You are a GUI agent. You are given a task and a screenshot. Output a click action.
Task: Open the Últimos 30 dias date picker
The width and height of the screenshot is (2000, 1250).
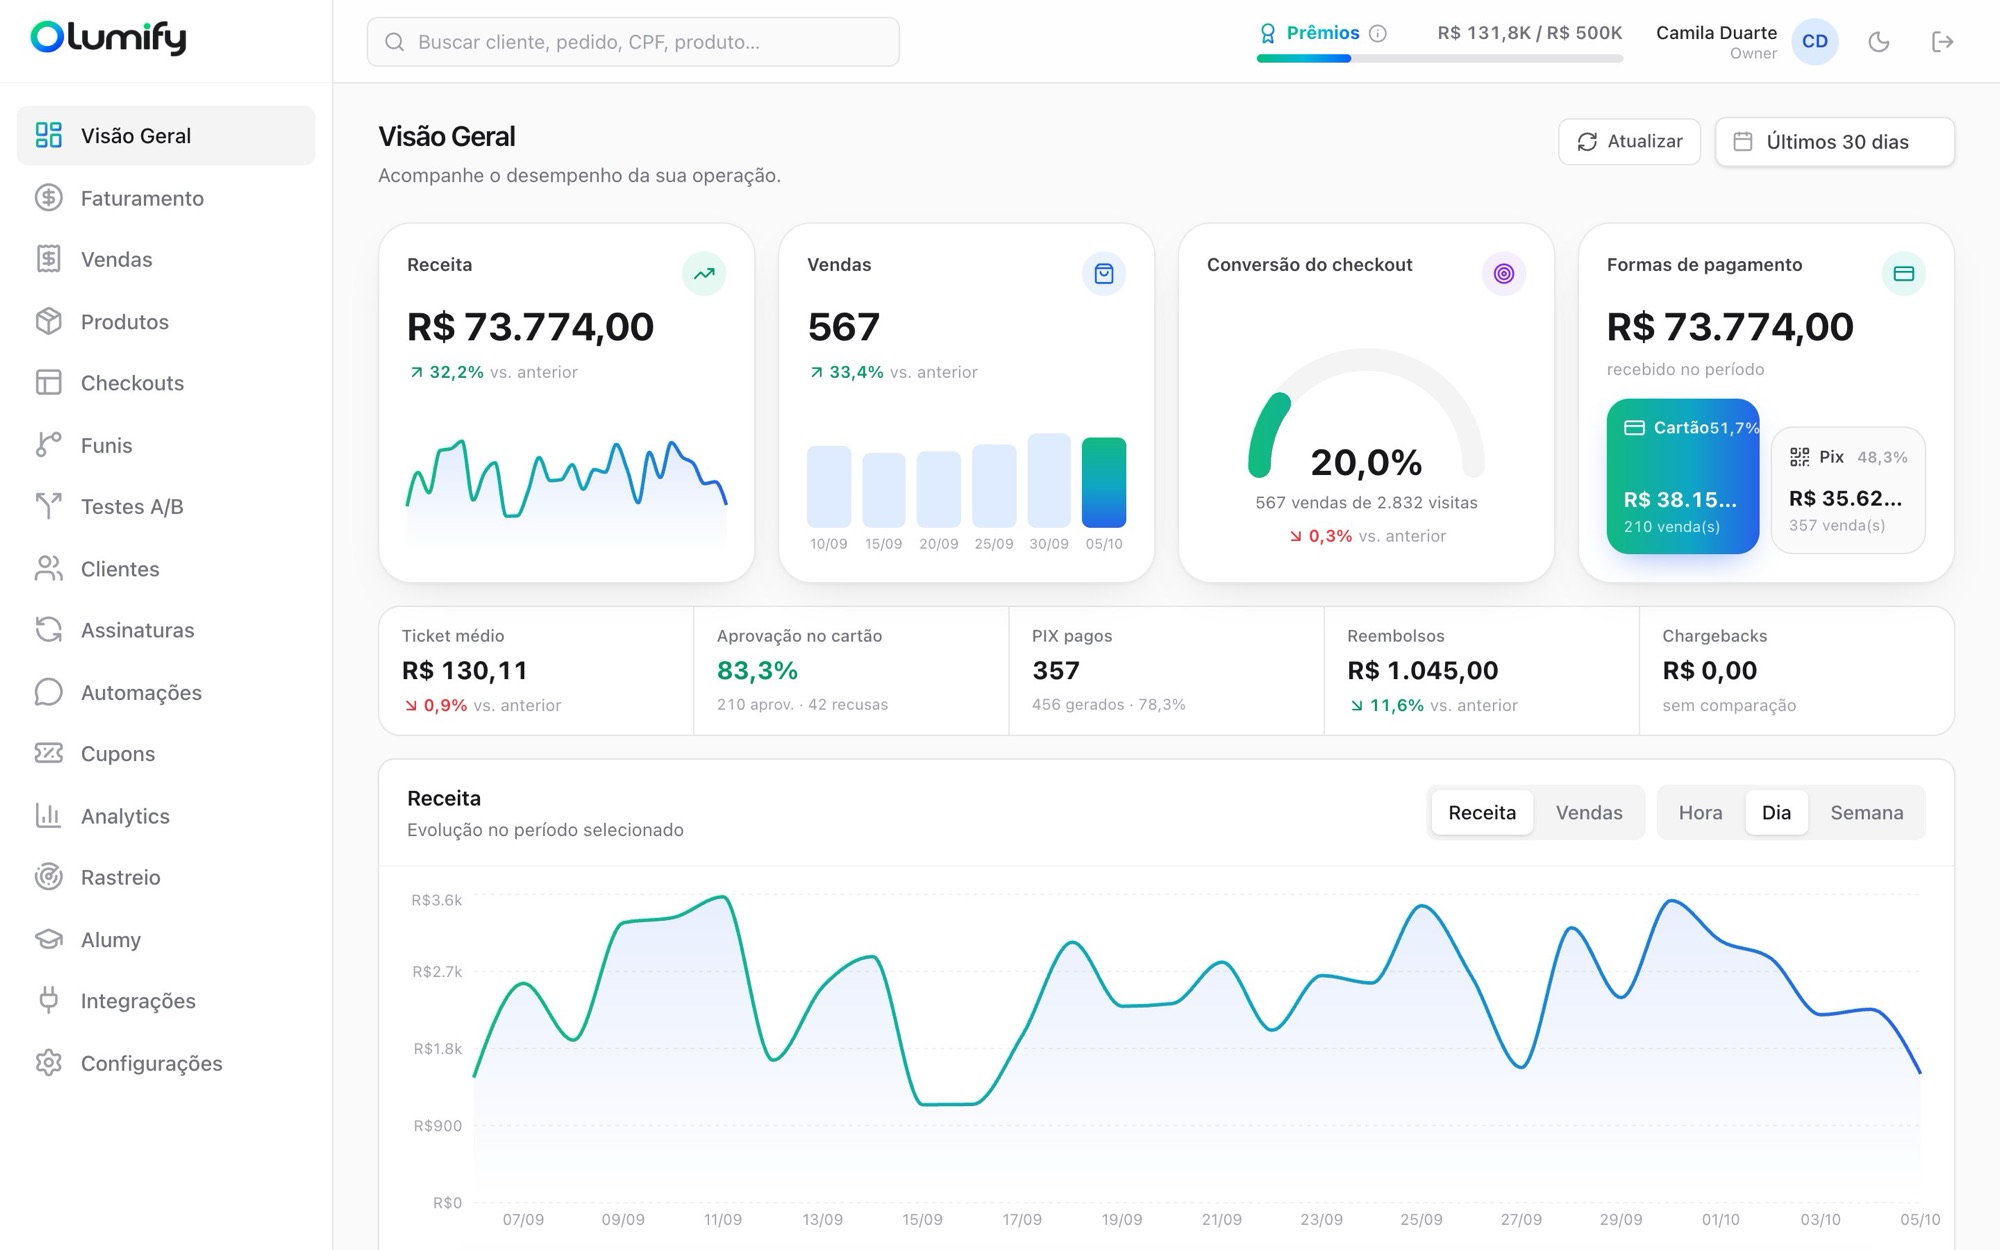click(x=1835, y=142)
